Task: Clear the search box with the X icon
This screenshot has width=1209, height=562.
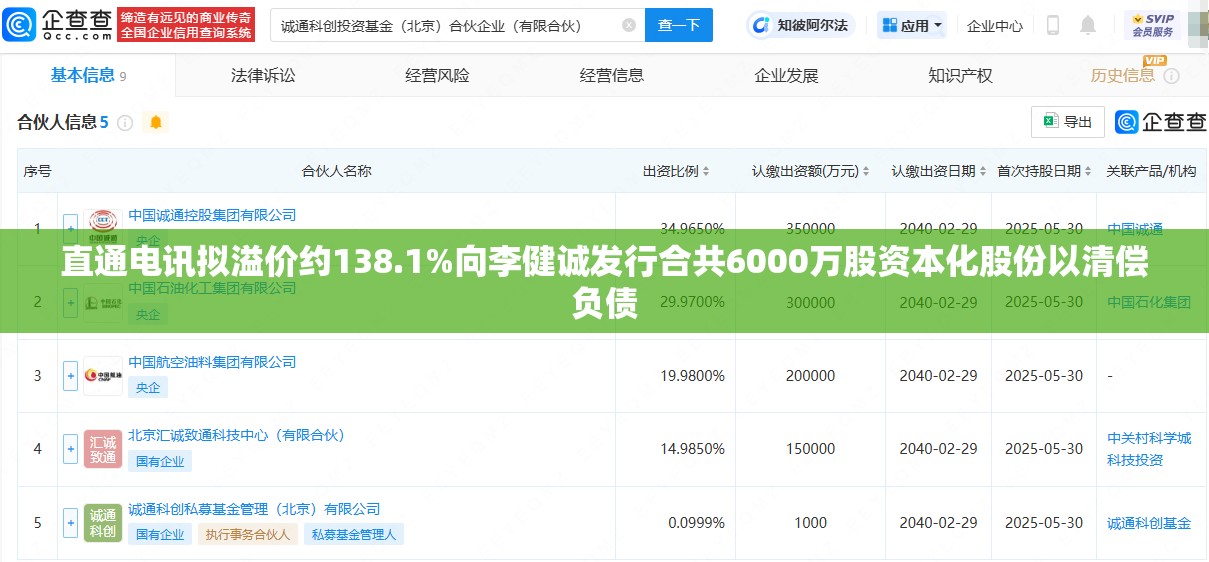Action: point(628,25)
